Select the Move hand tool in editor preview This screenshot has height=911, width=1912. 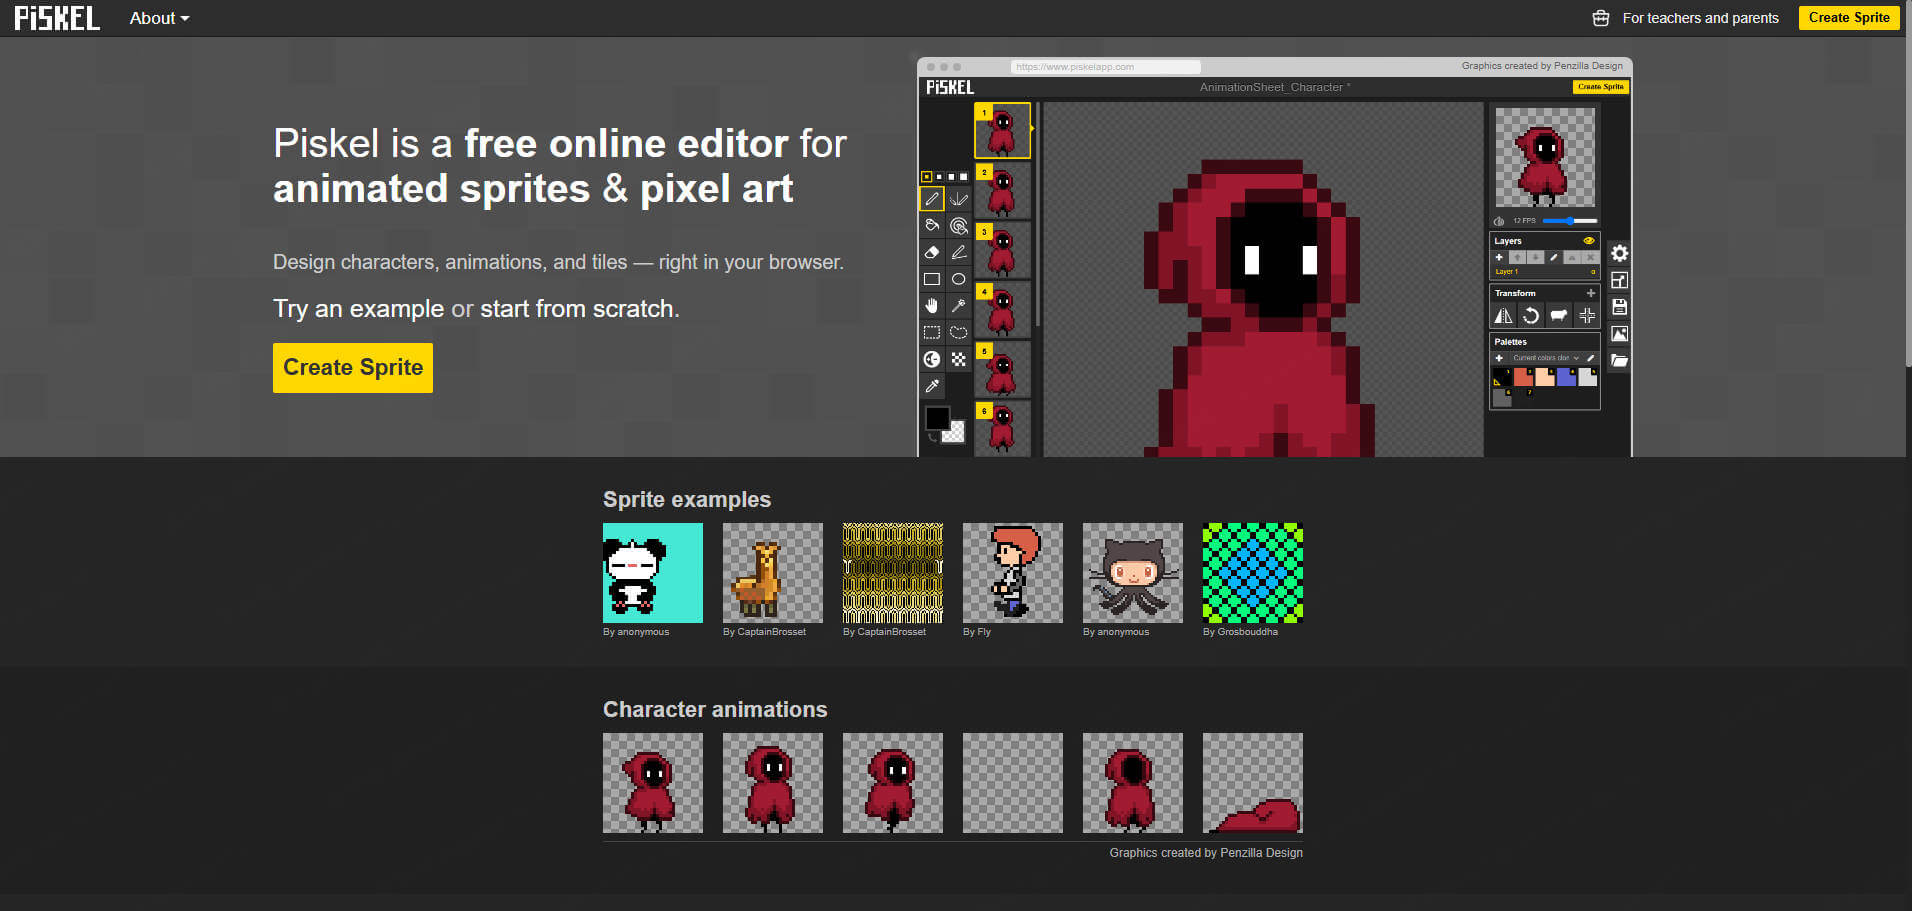pyautogui.click(x=932, y=306)
